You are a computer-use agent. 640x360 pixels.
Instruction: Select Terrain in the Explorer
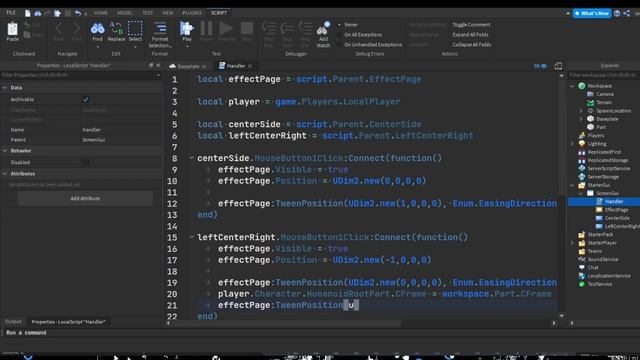tap(604, 102)
